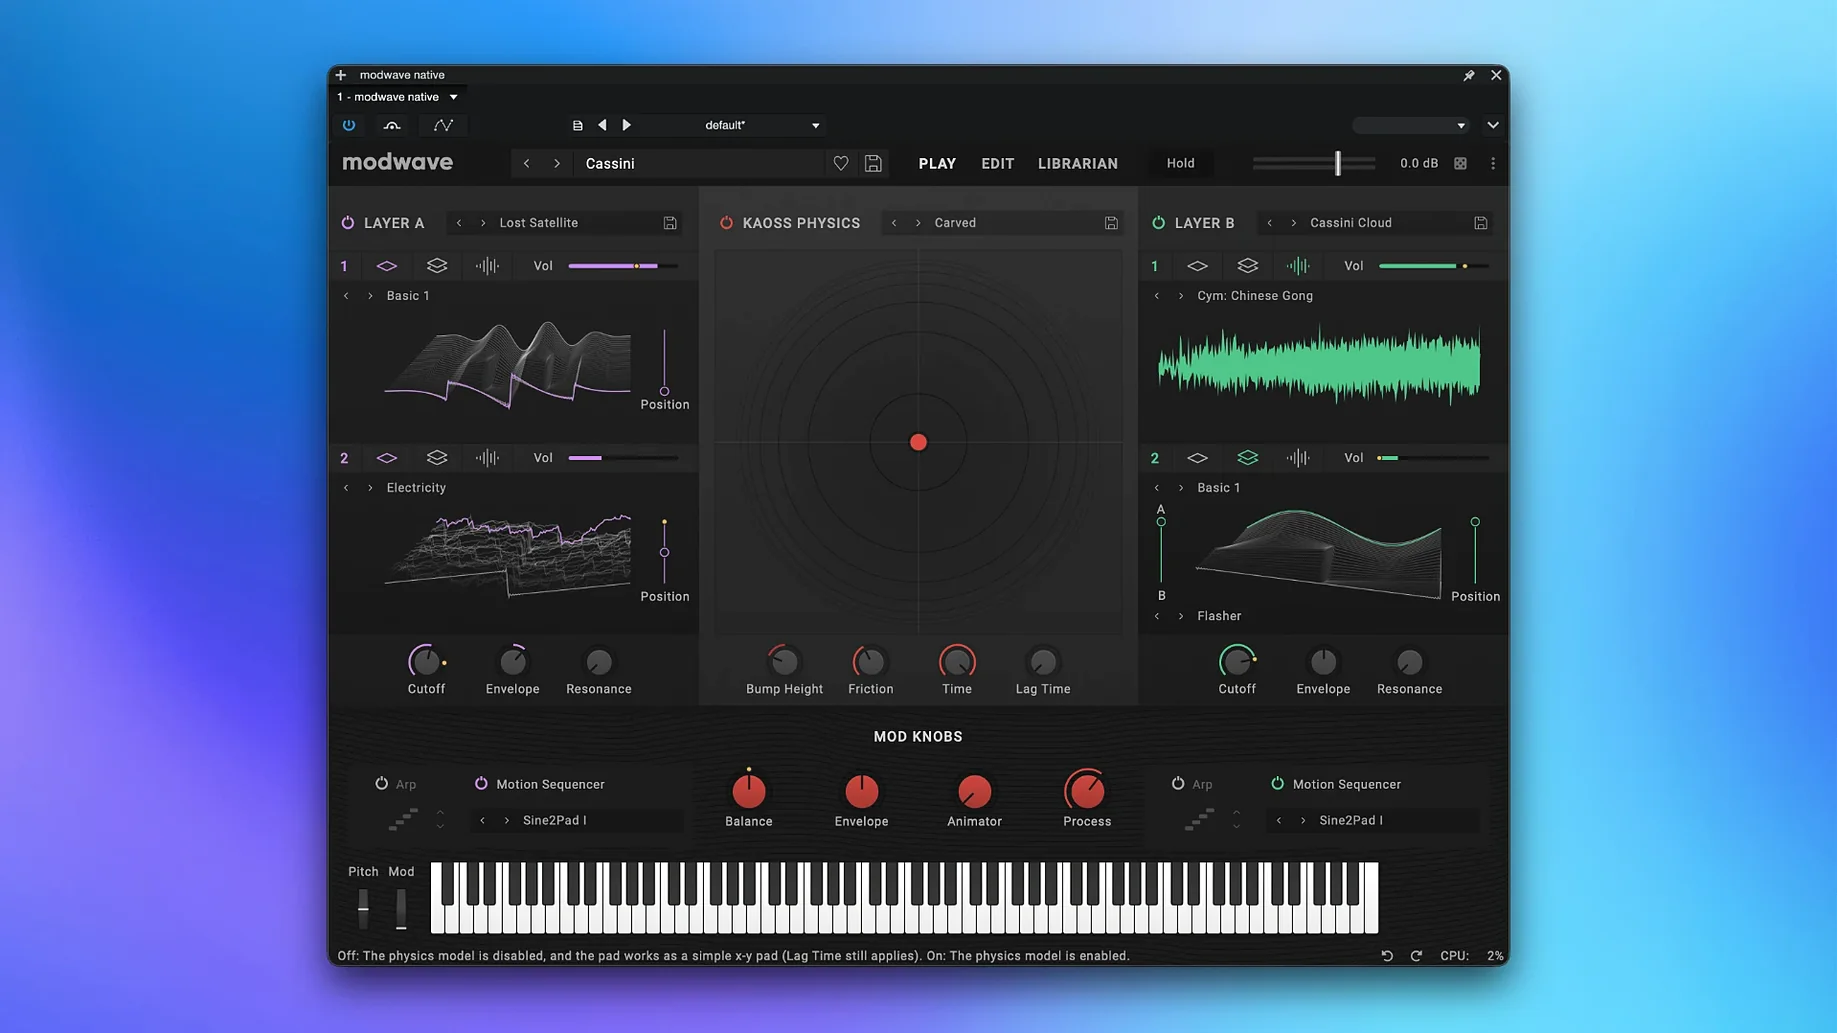Pin the modwave native window

pyautogui.click(x=1469, y=75)
